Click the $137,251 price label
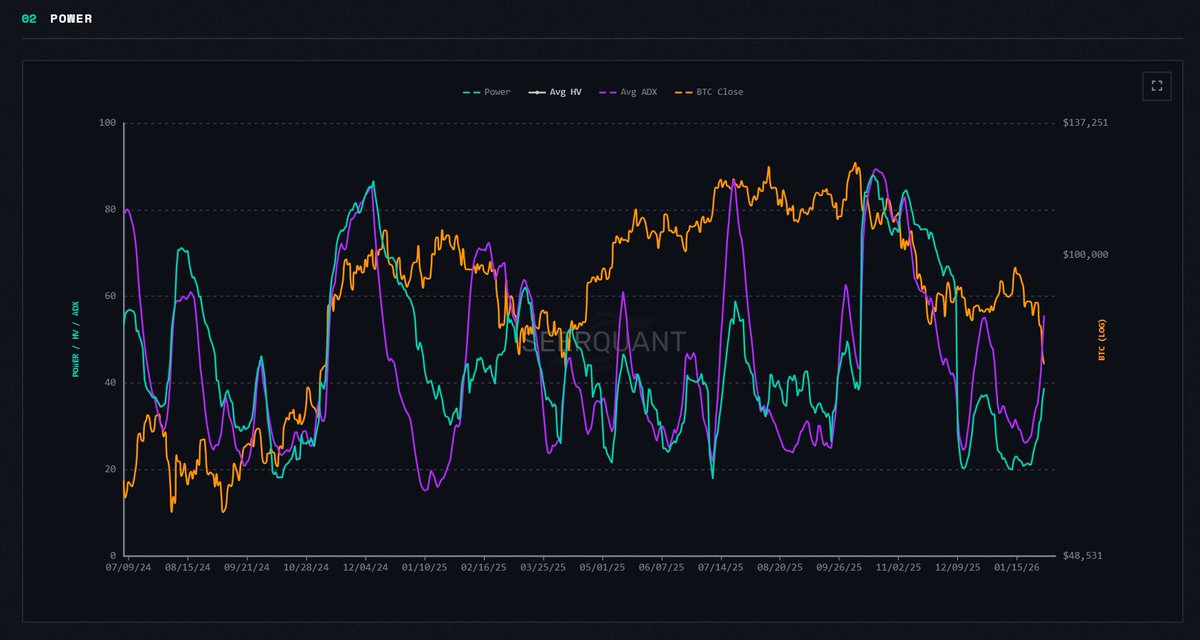Image resolution: width=1200 pixels, height=640 pixels. 1085,122
